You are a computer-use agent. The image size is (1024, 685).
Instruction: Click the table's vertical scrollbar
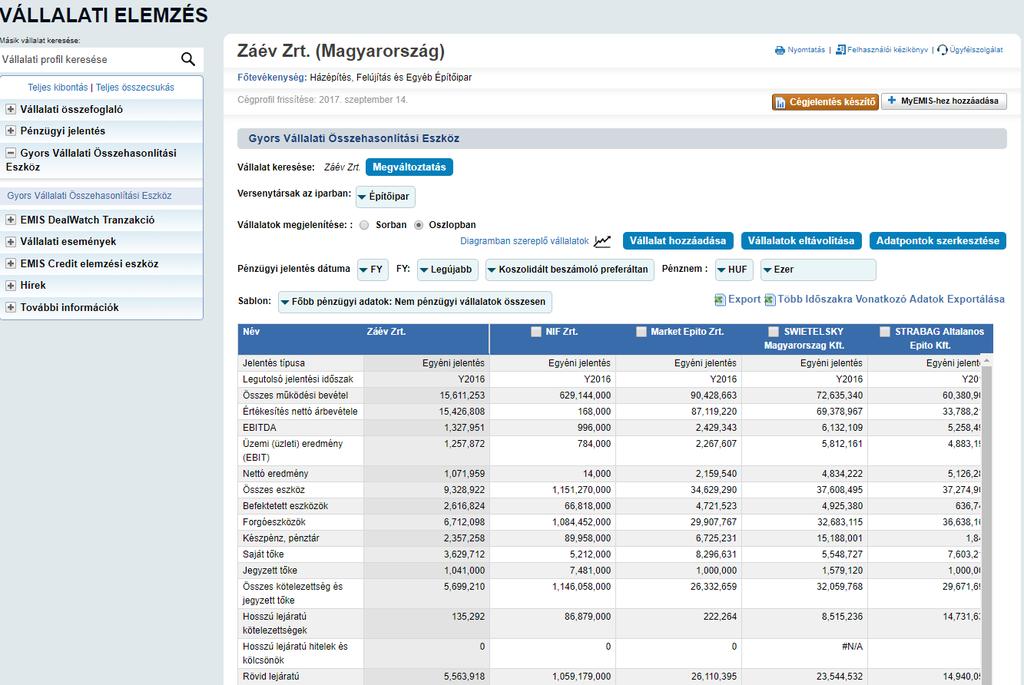point(987,522)
